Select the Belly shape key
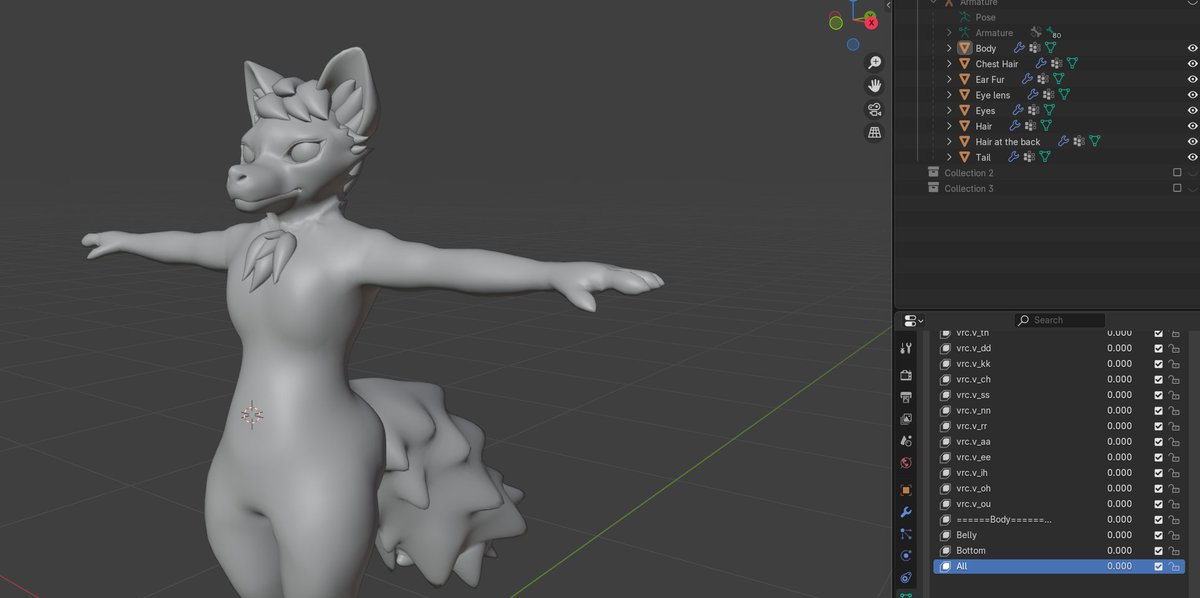 (966, 535)
